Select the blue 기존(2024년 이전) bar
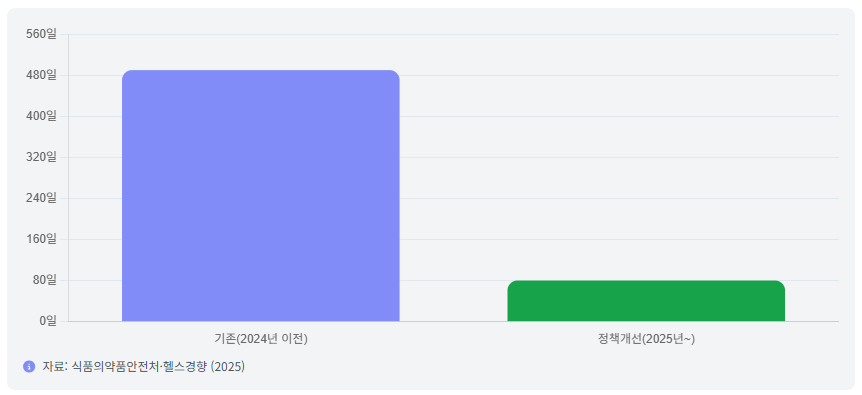The image size is (862, 395). point(261,196)
